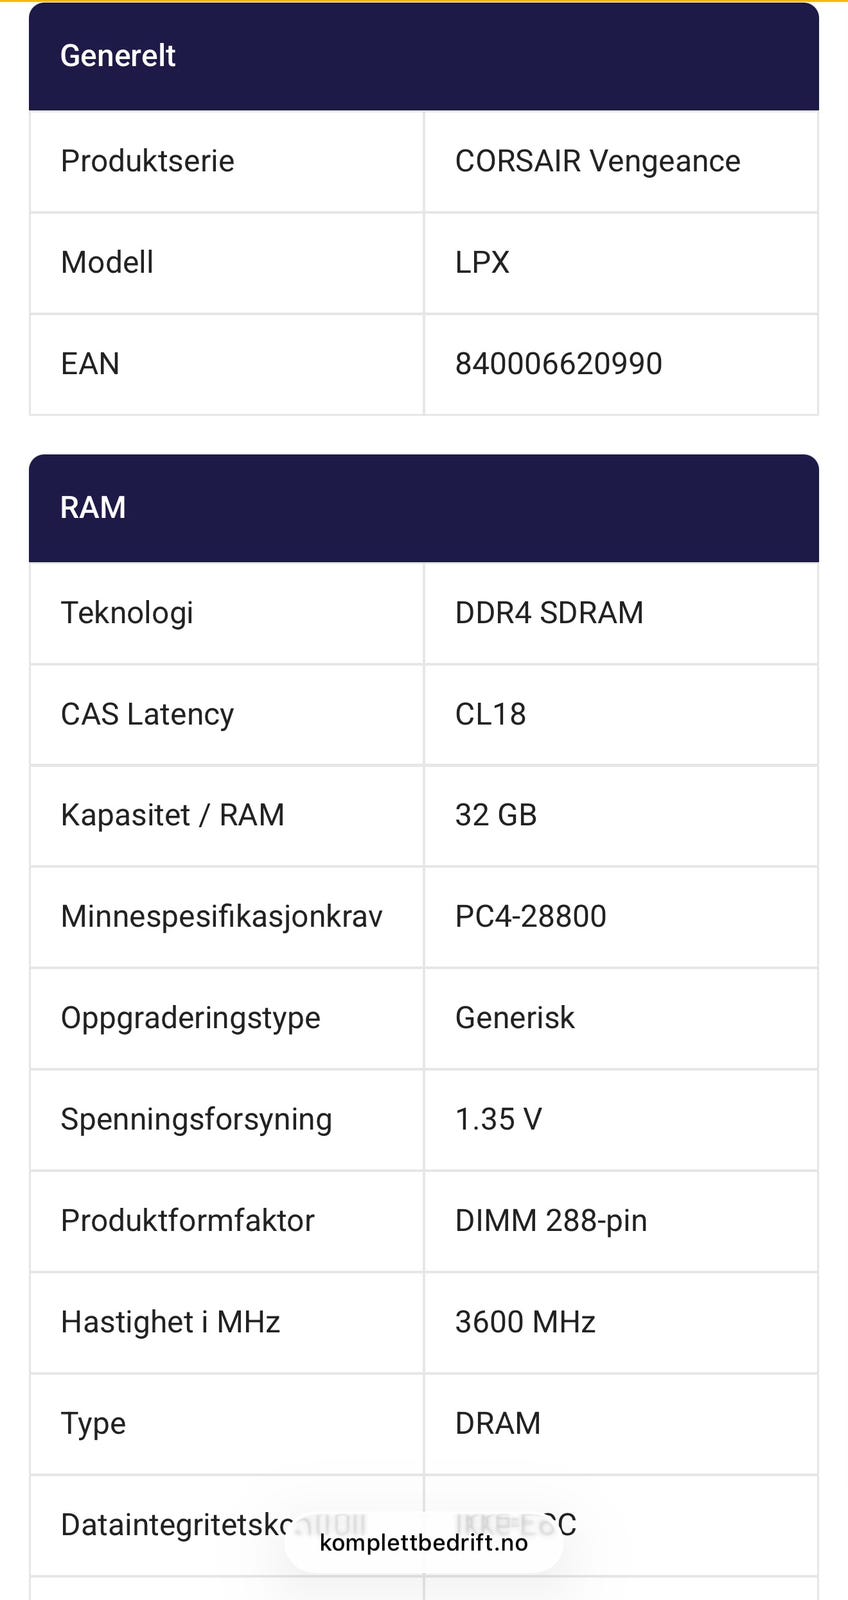The width and height of the screenshot is (848, 1600).
Task: Click the Kapasitet / RAM label
Action: [172, 816]
